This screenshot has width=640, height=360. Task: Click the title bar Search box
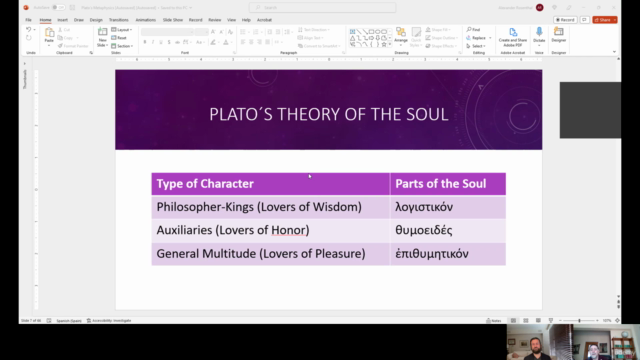click(322, 7)
